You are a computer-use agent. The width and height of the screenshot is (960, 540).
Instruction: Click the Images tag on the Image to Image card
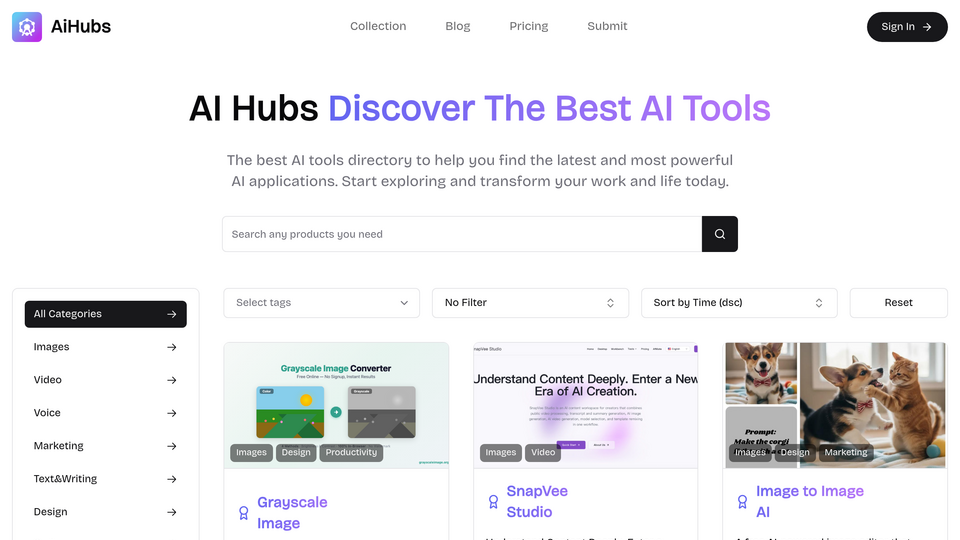point(750,452)
